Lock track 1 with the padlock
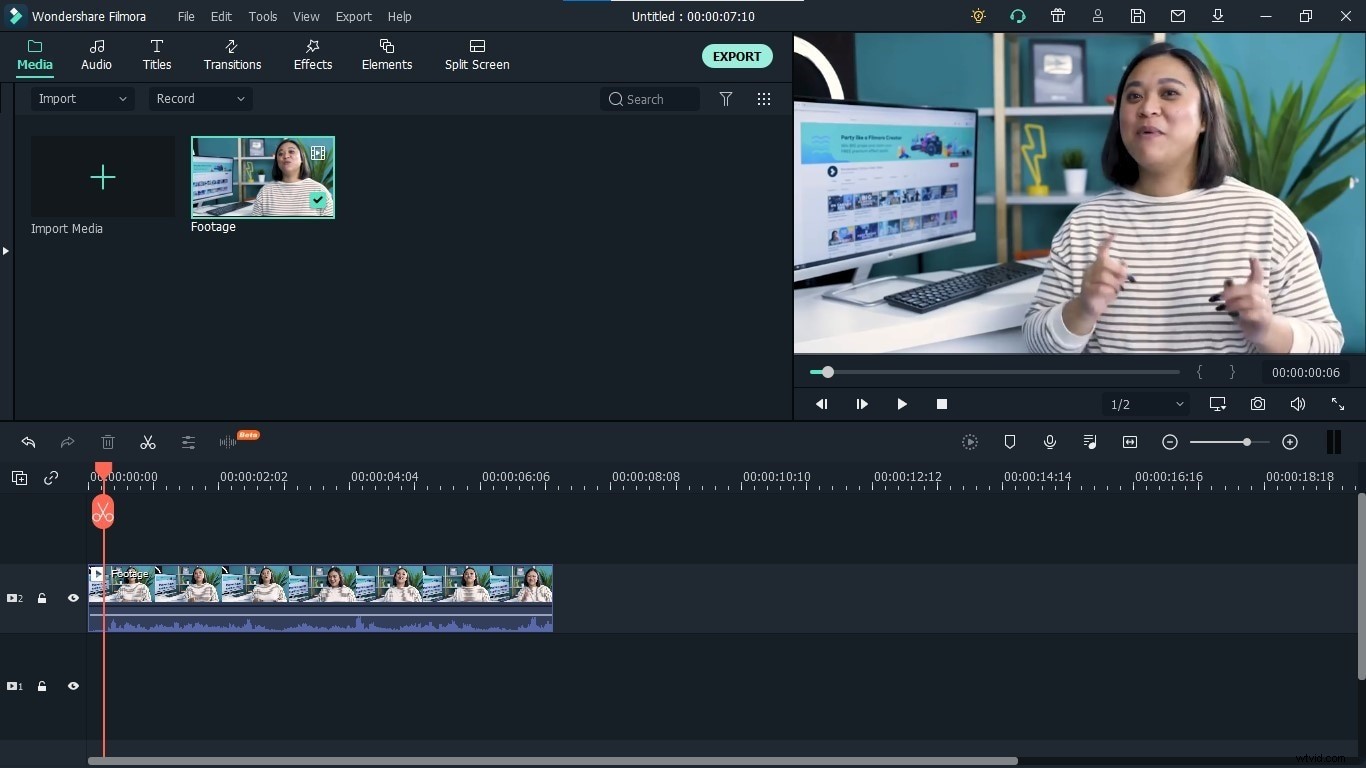 [42, 686]
